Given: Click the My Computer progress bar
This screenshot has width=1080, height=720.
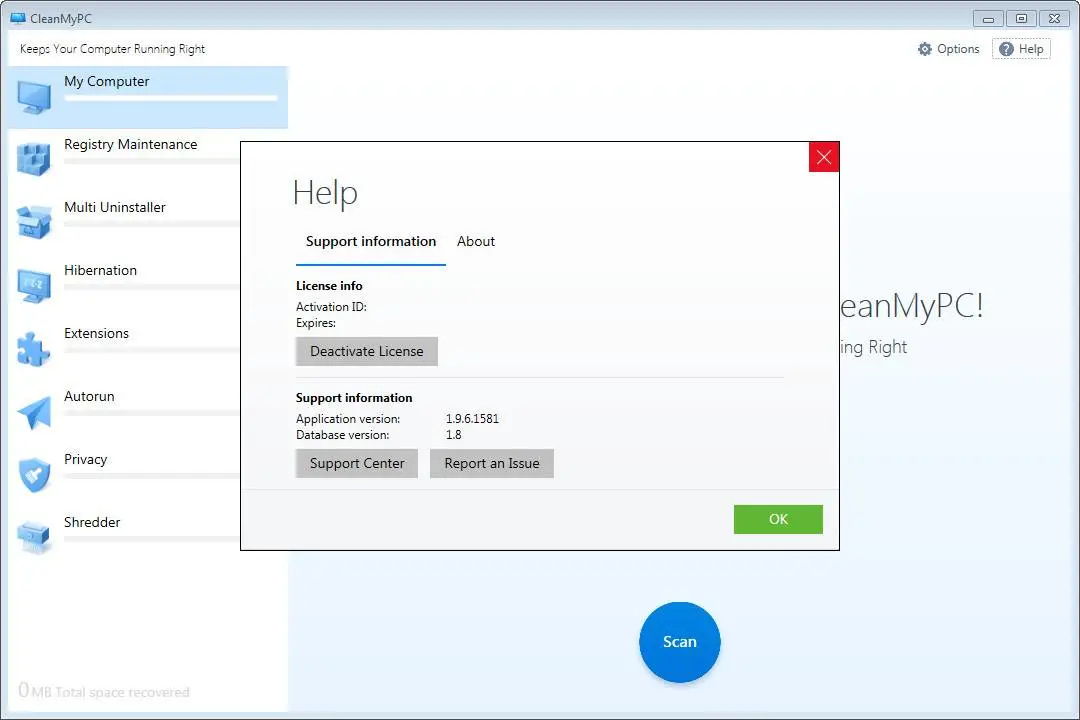Looking at the screenshot, I should (x=171, y=99).
